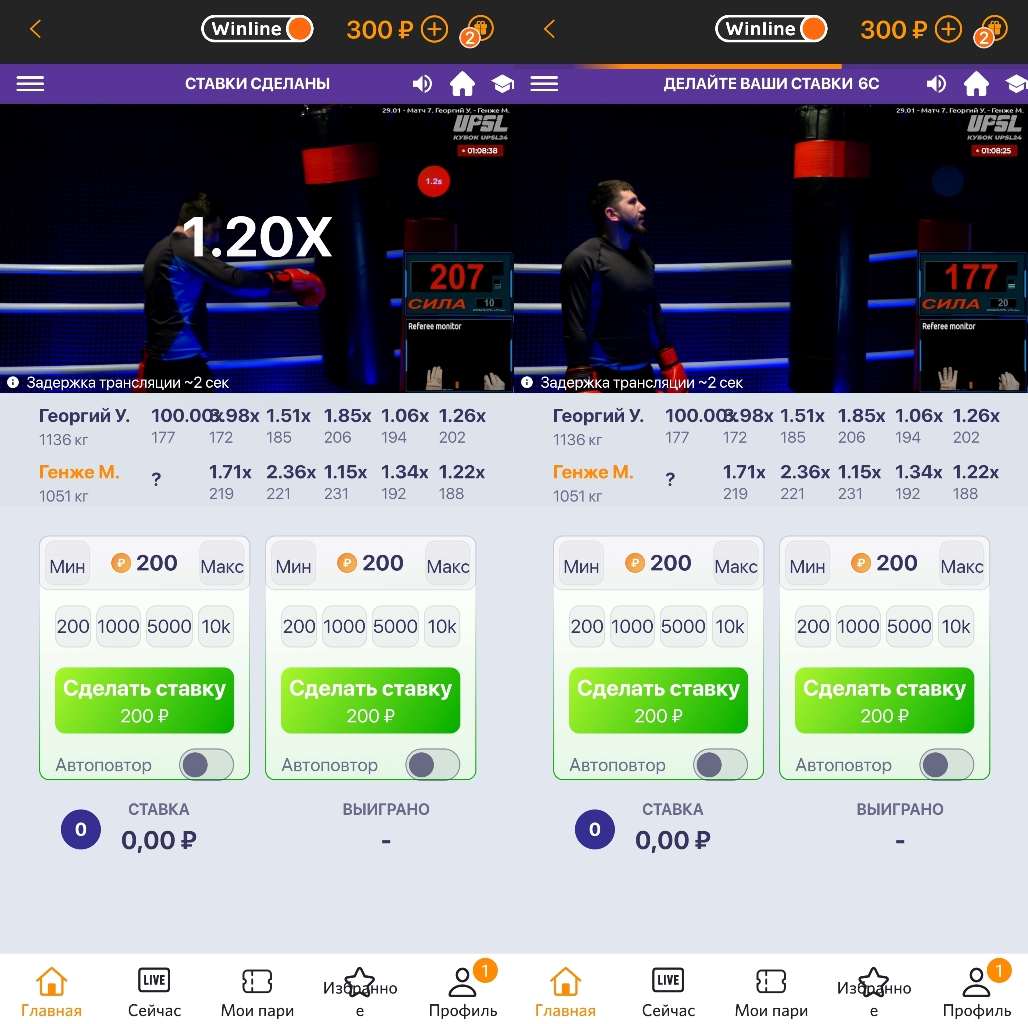
Task: Enable Автоповтор in last right bet panel
Action: (947, 764)
